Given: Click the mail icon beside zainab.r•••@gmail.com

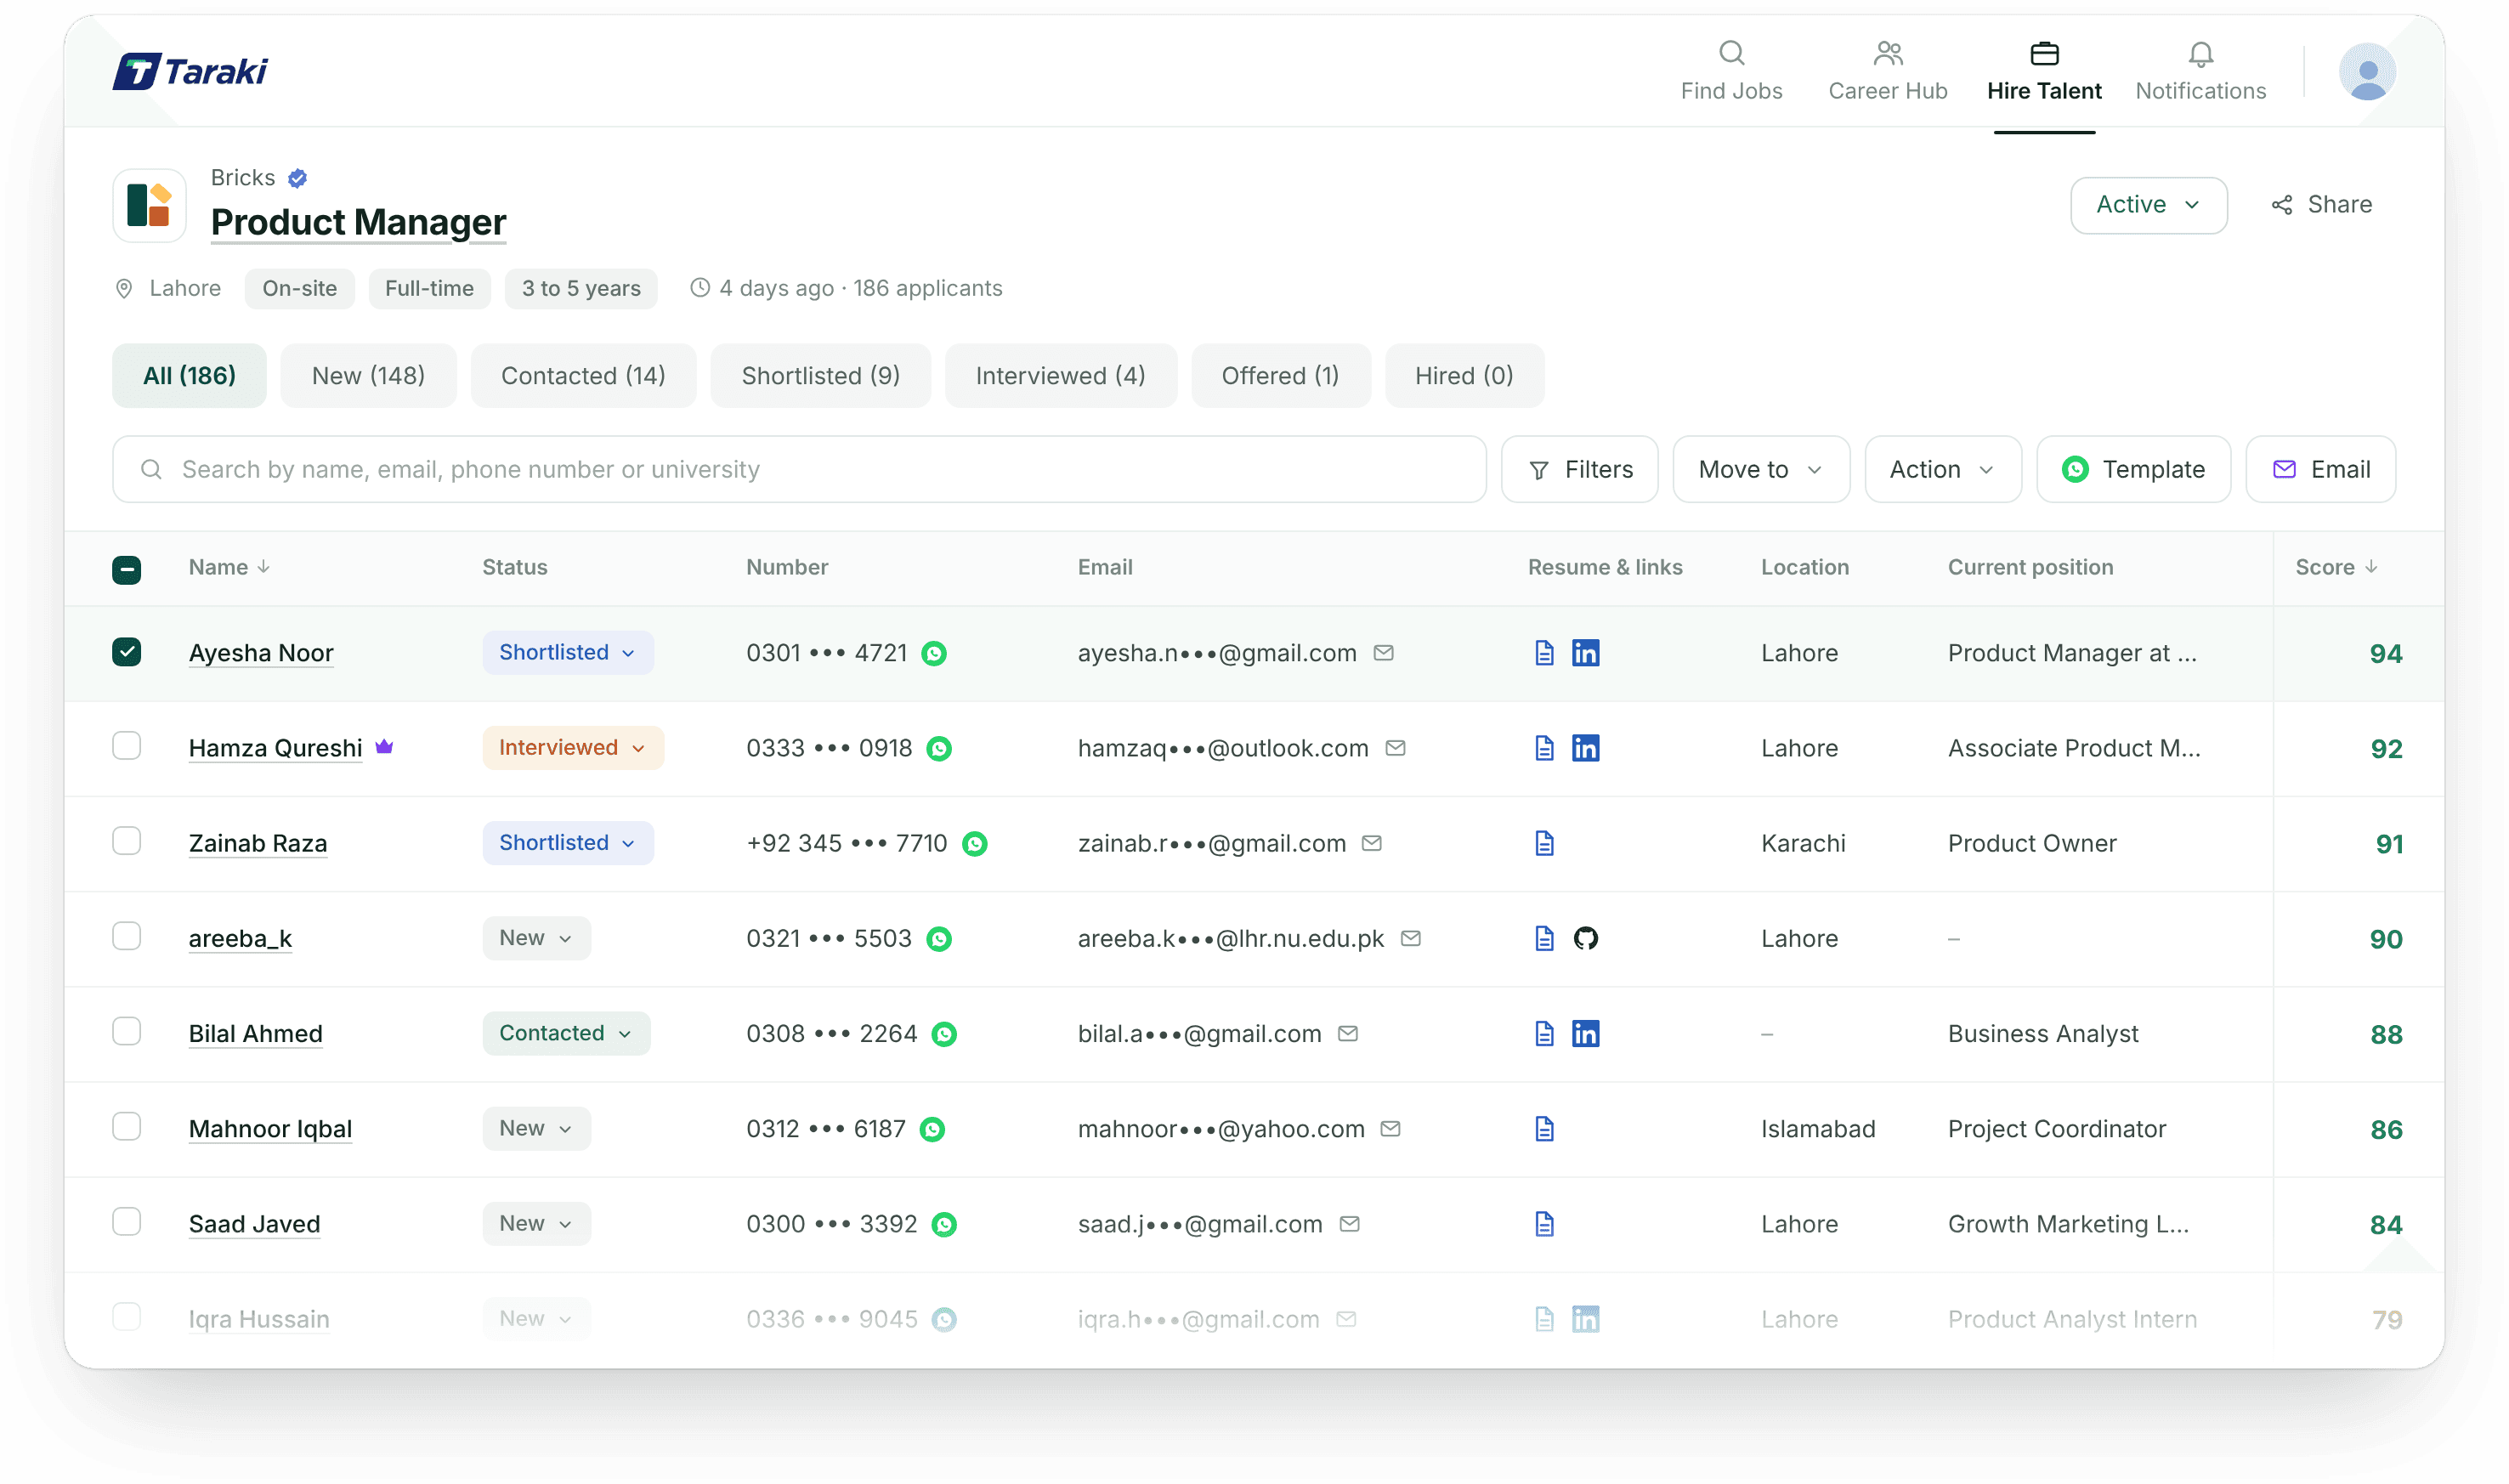Looking at the screenshot, I should pyautogui.click(x=1372, y=843).
